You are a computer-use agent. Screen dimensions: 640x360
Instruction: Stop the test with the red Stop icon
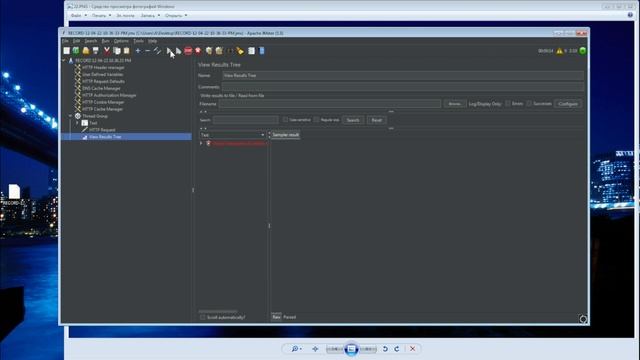(188, 51)
